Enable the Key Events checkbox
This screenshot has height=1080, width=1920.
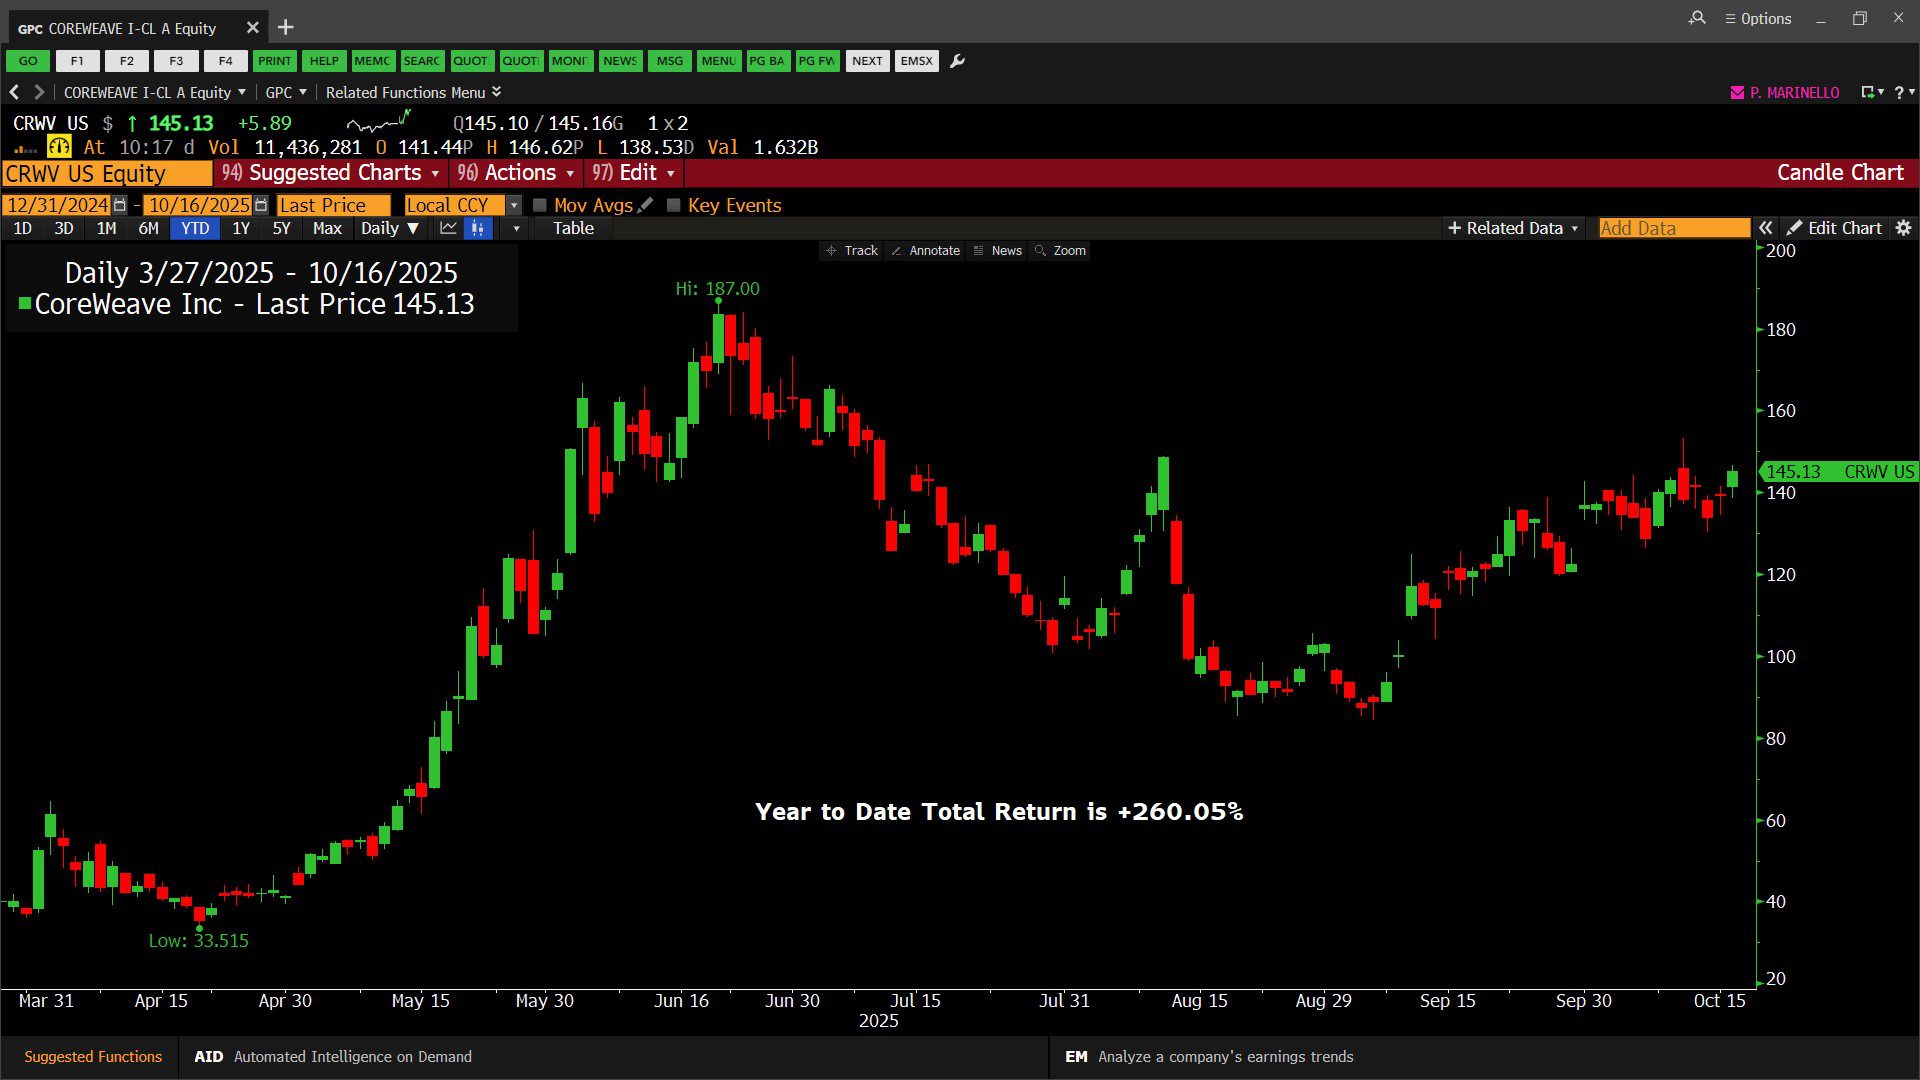coord(674,205)
